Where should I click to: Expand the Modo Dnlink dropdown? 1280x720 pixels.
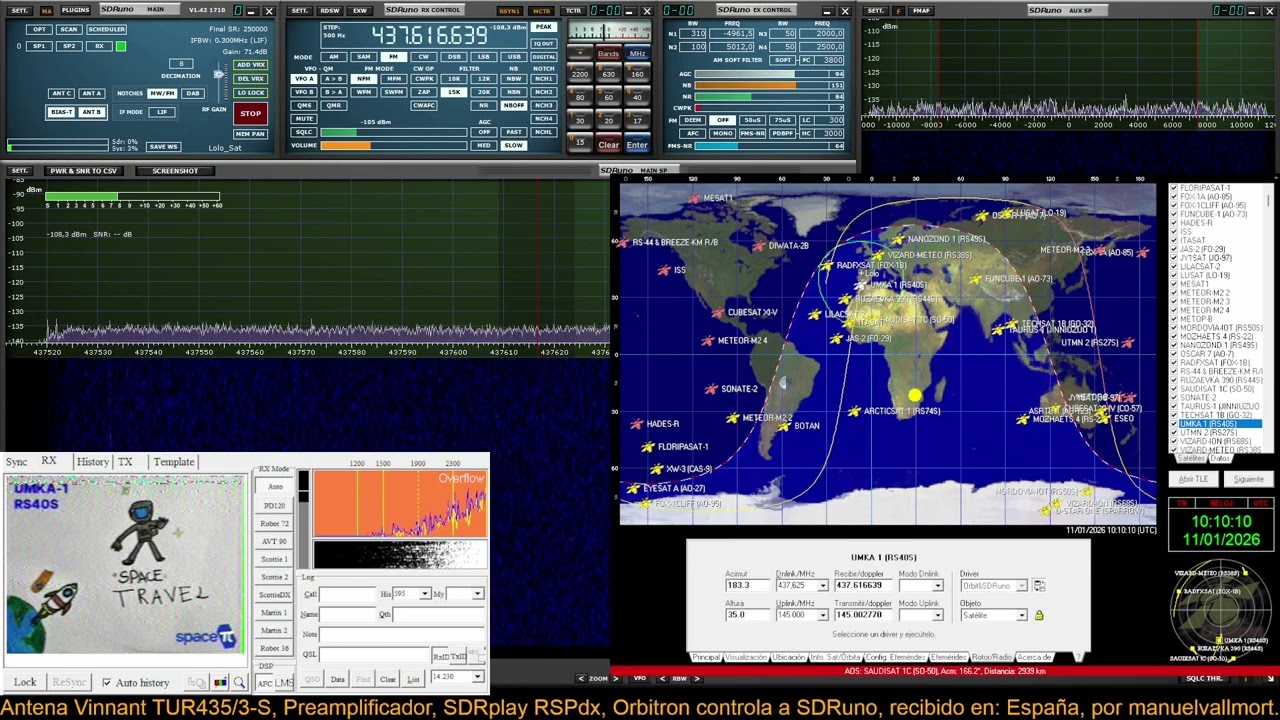coord(936,586)
